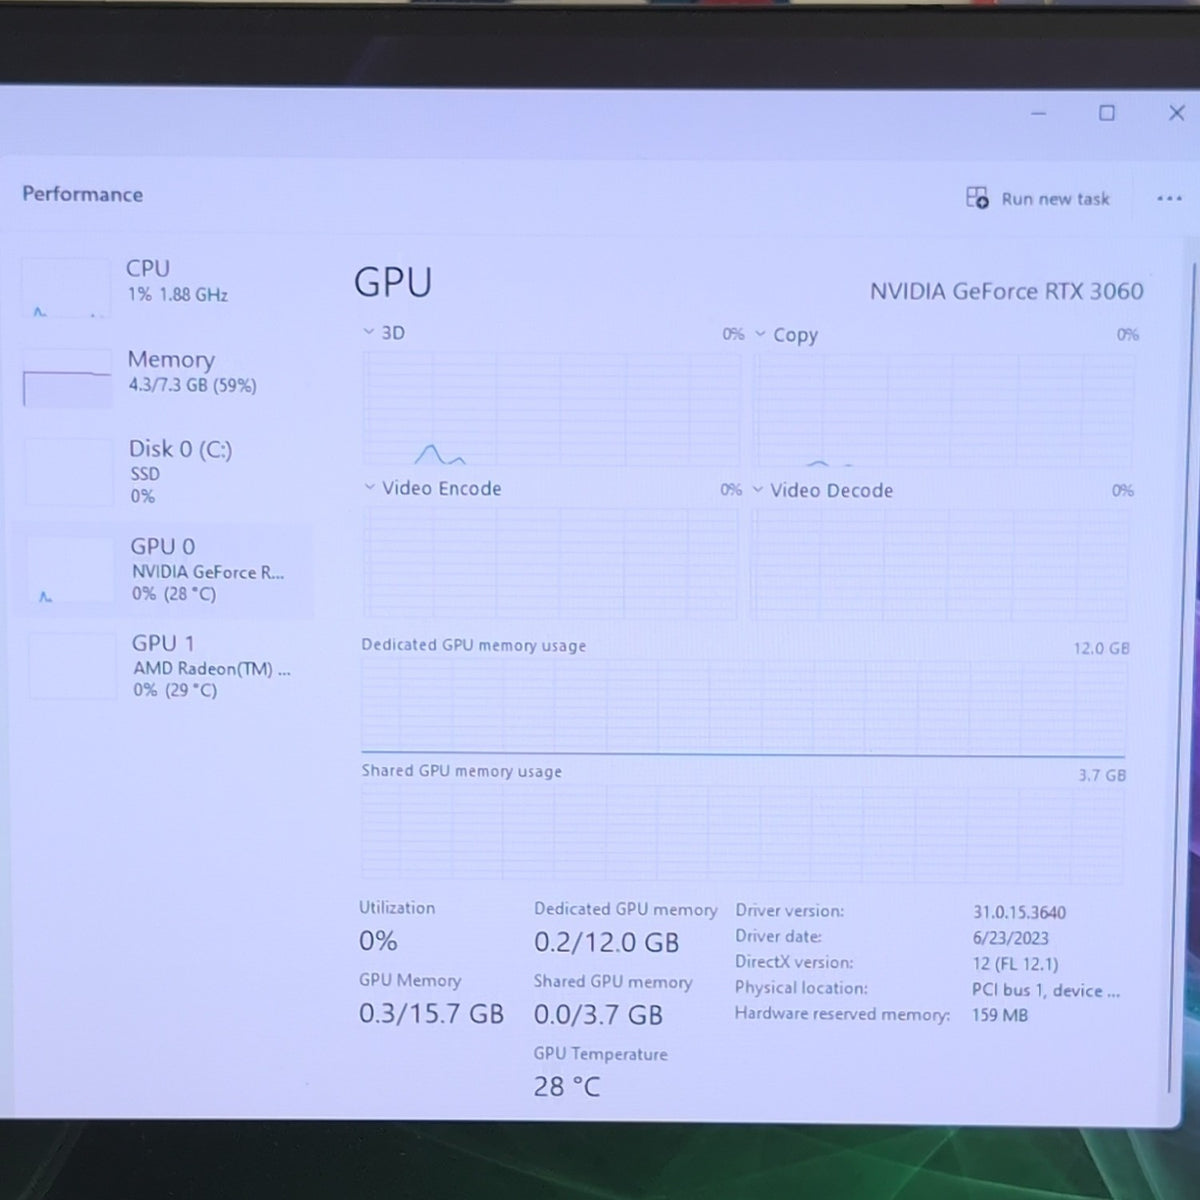
Task: Open the three-dots more options menu
Action: coord(1169,199)
